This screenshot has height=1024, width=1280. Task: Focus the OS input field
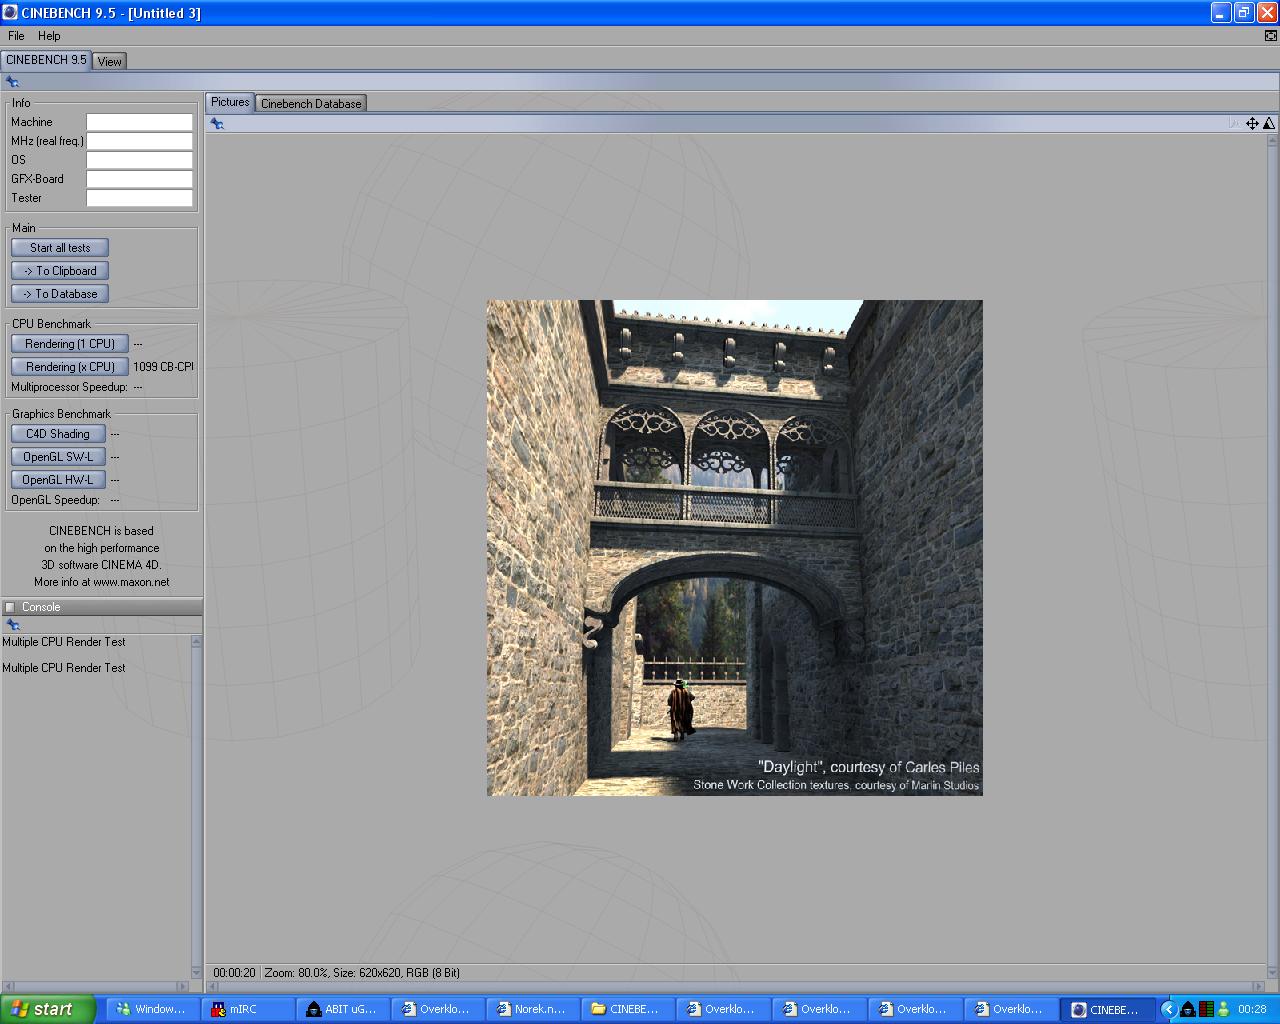click(x=139, y=160)
